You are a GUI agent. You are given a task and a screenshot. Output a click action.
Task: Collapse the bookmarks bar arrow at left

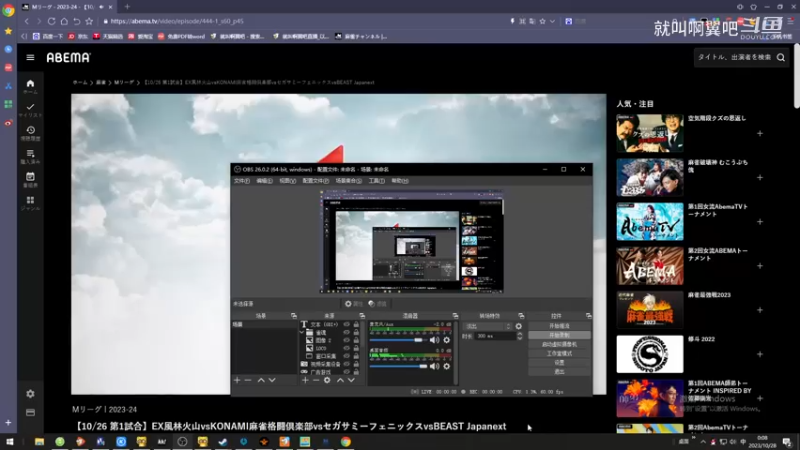click(23, 36)
